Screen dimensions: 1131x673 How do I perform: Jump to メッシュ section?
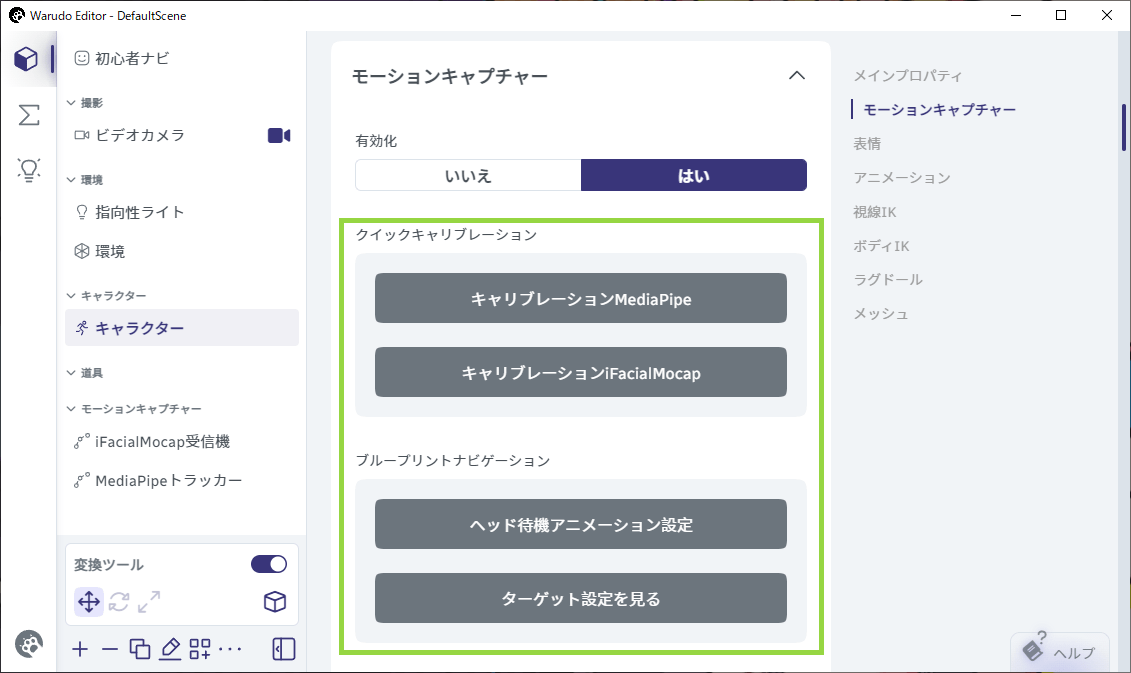(881, 314)
